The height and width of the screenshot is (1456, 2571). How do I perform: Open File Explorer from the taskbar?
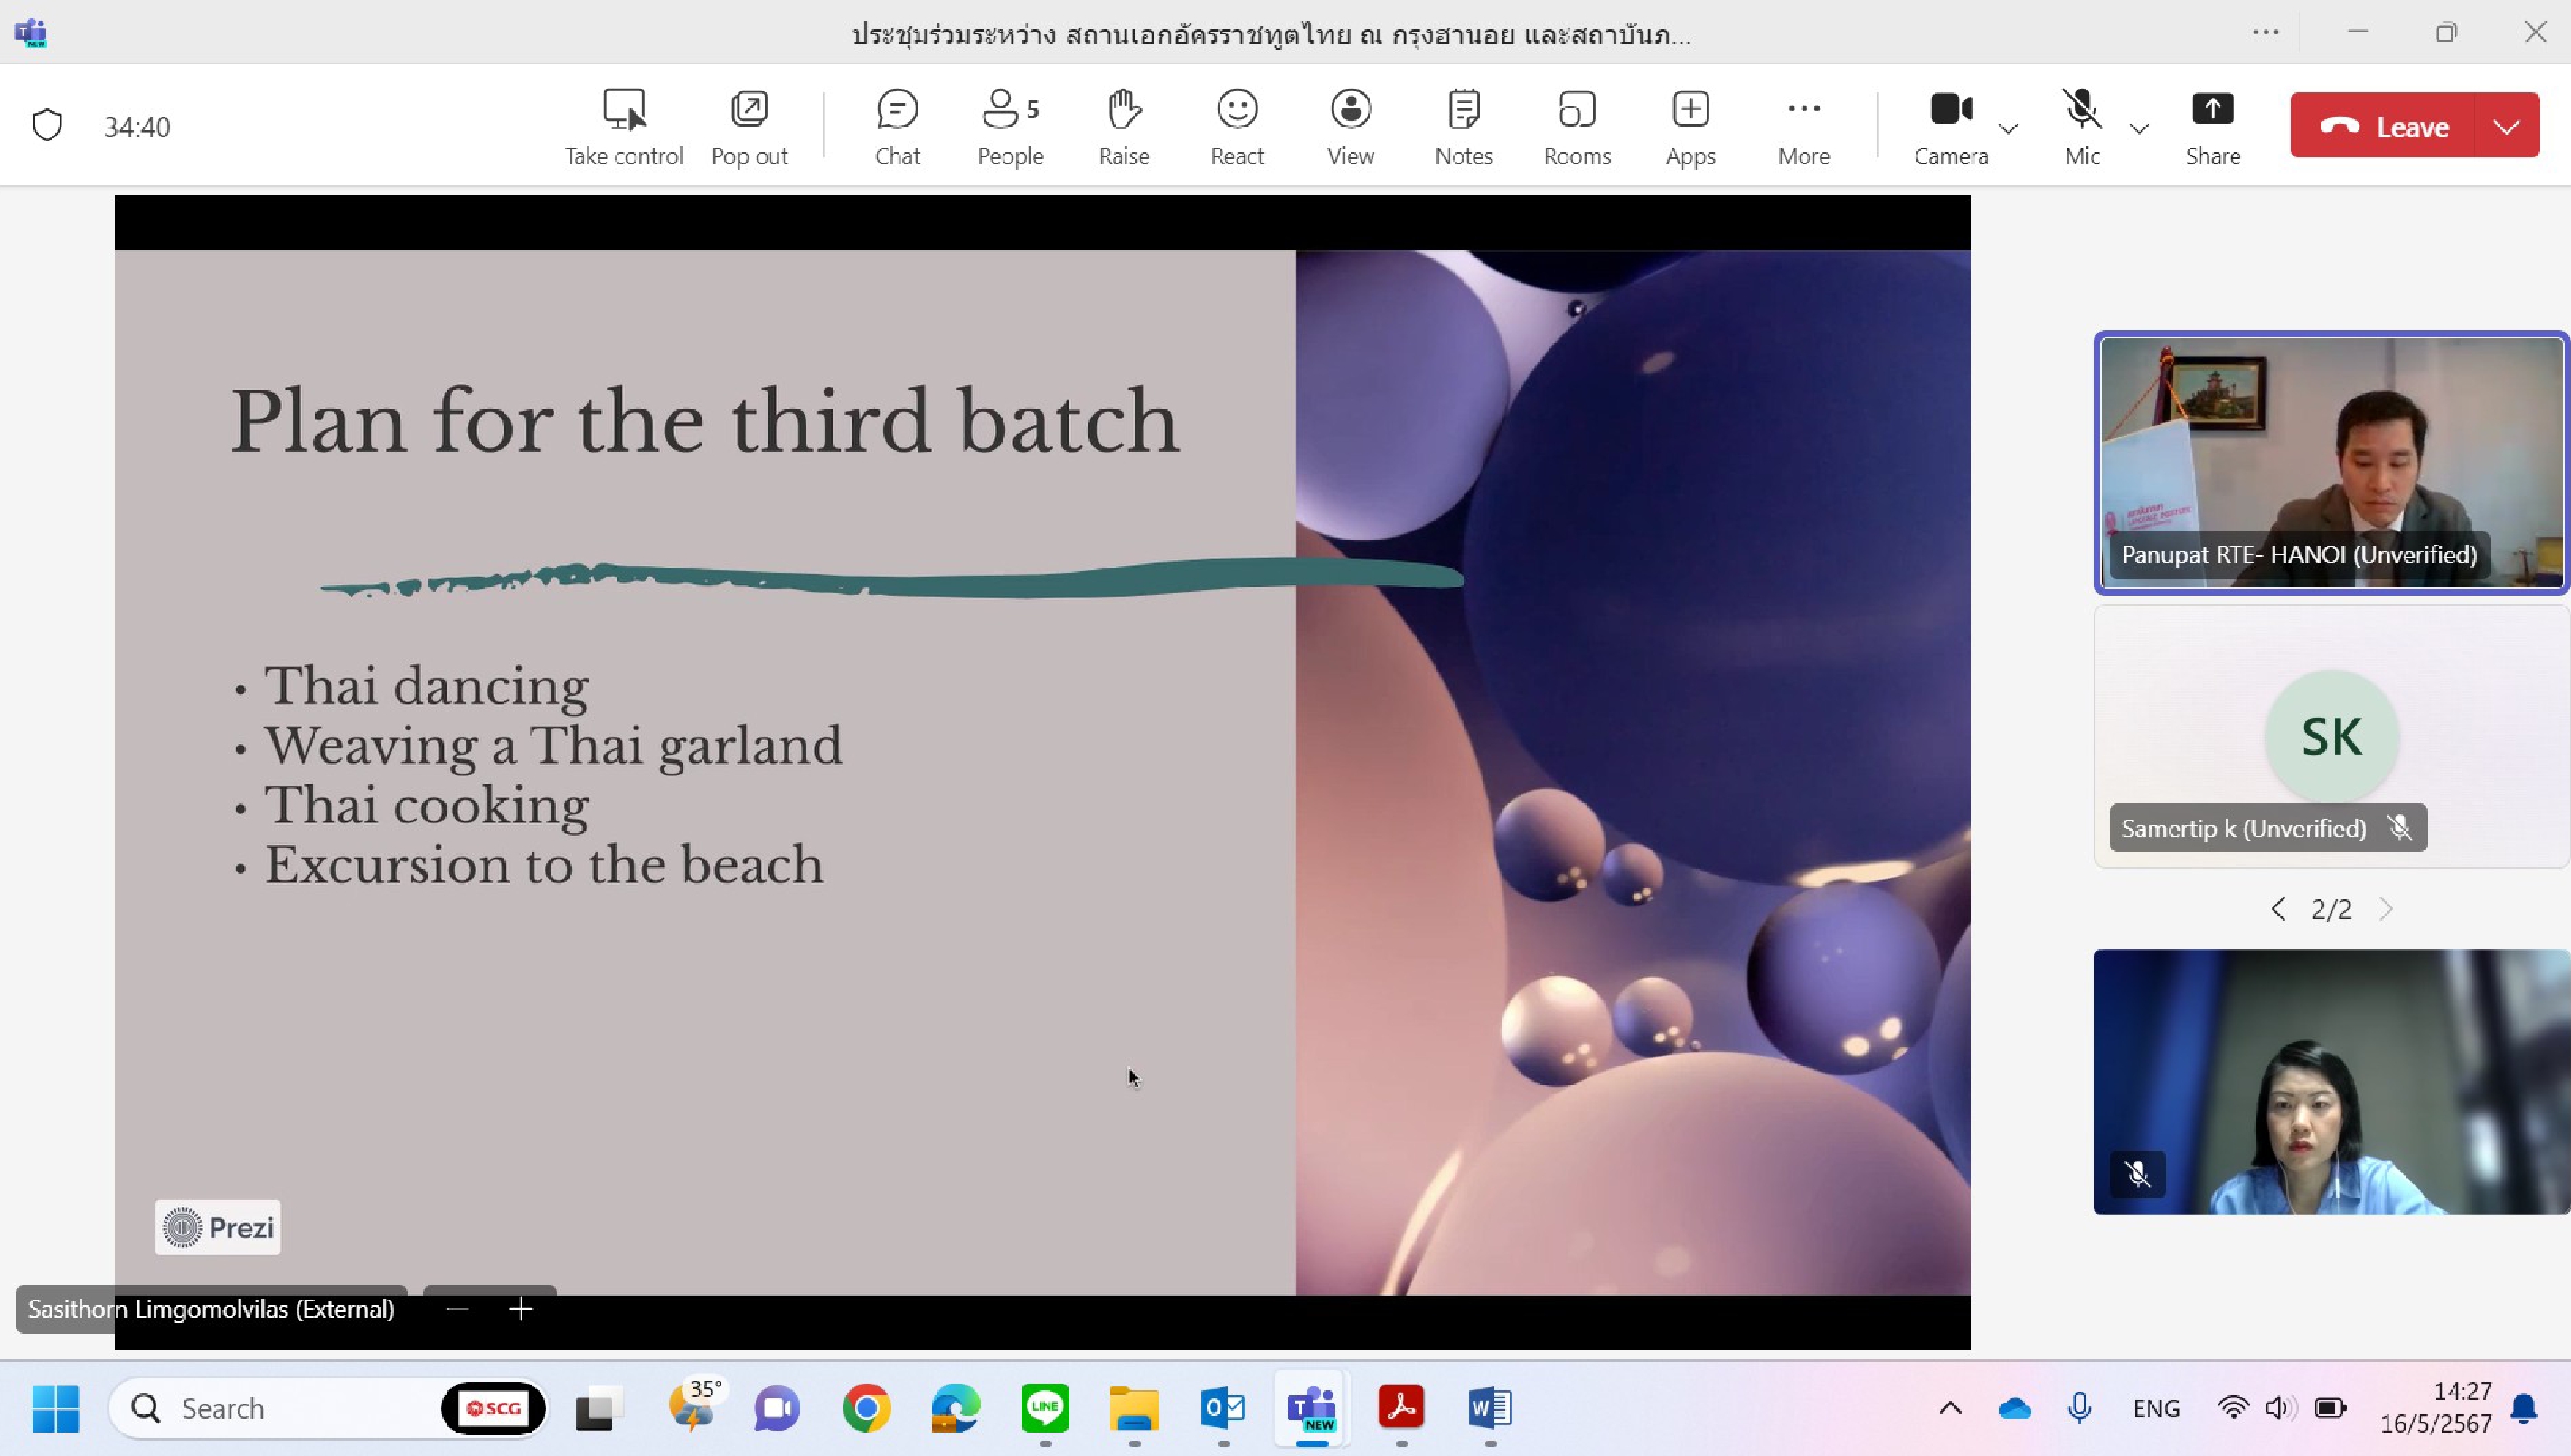tap(1134, 1408)
